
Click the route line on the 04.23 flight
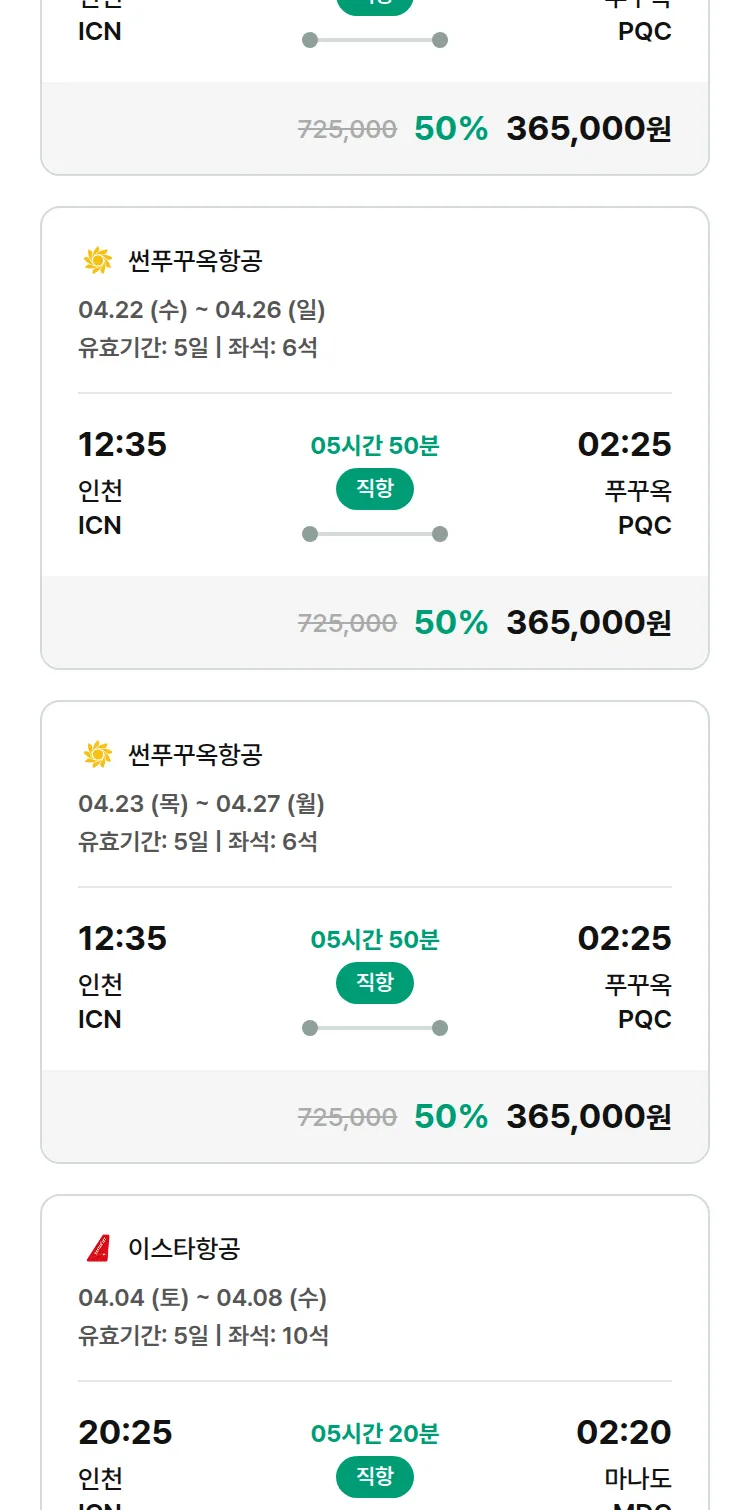[x=375, y=1028]
